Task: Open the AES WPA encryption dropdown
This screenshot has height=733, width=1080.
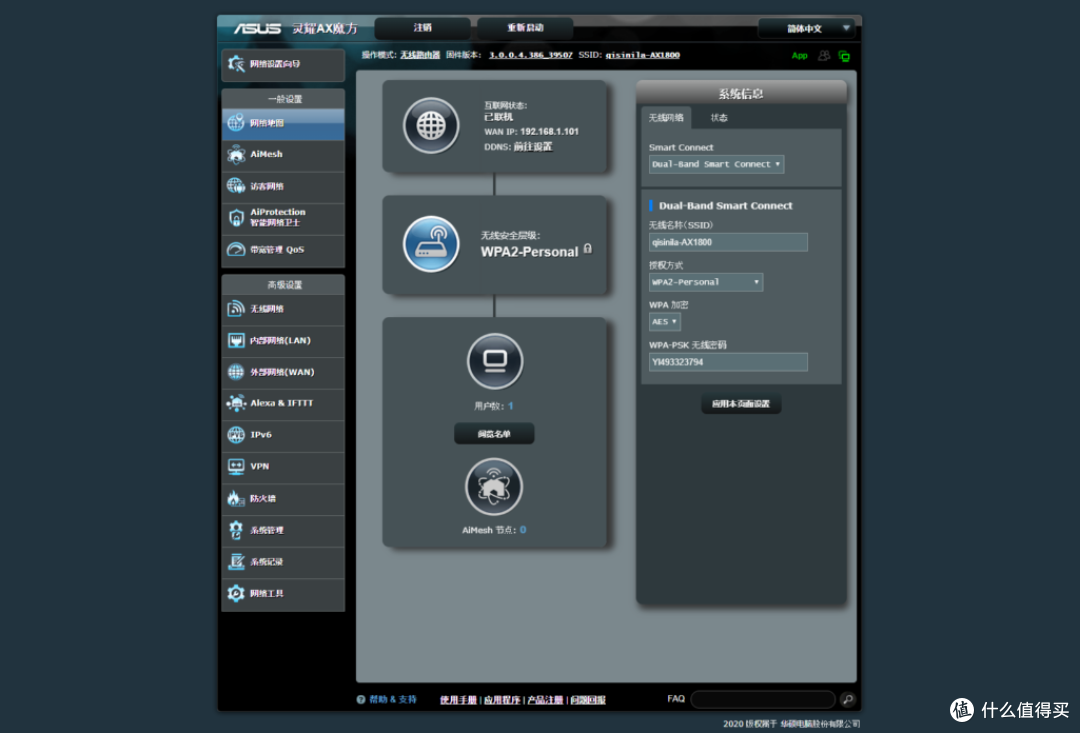Action: 665,322
